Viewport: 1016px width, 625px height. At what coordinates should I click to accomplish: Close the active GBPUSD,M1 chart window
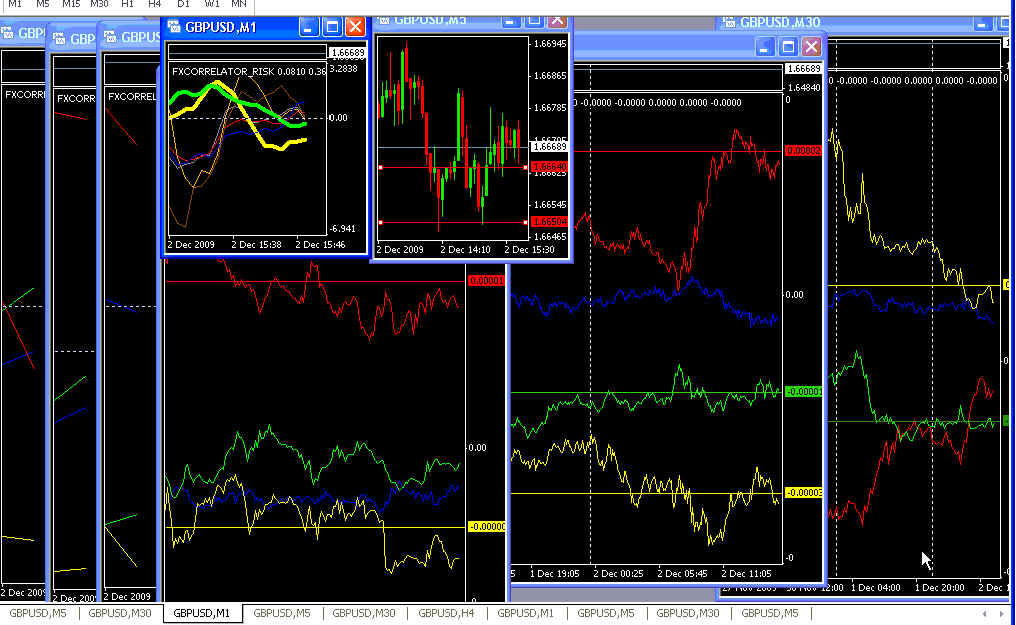(x=355, y=27)
